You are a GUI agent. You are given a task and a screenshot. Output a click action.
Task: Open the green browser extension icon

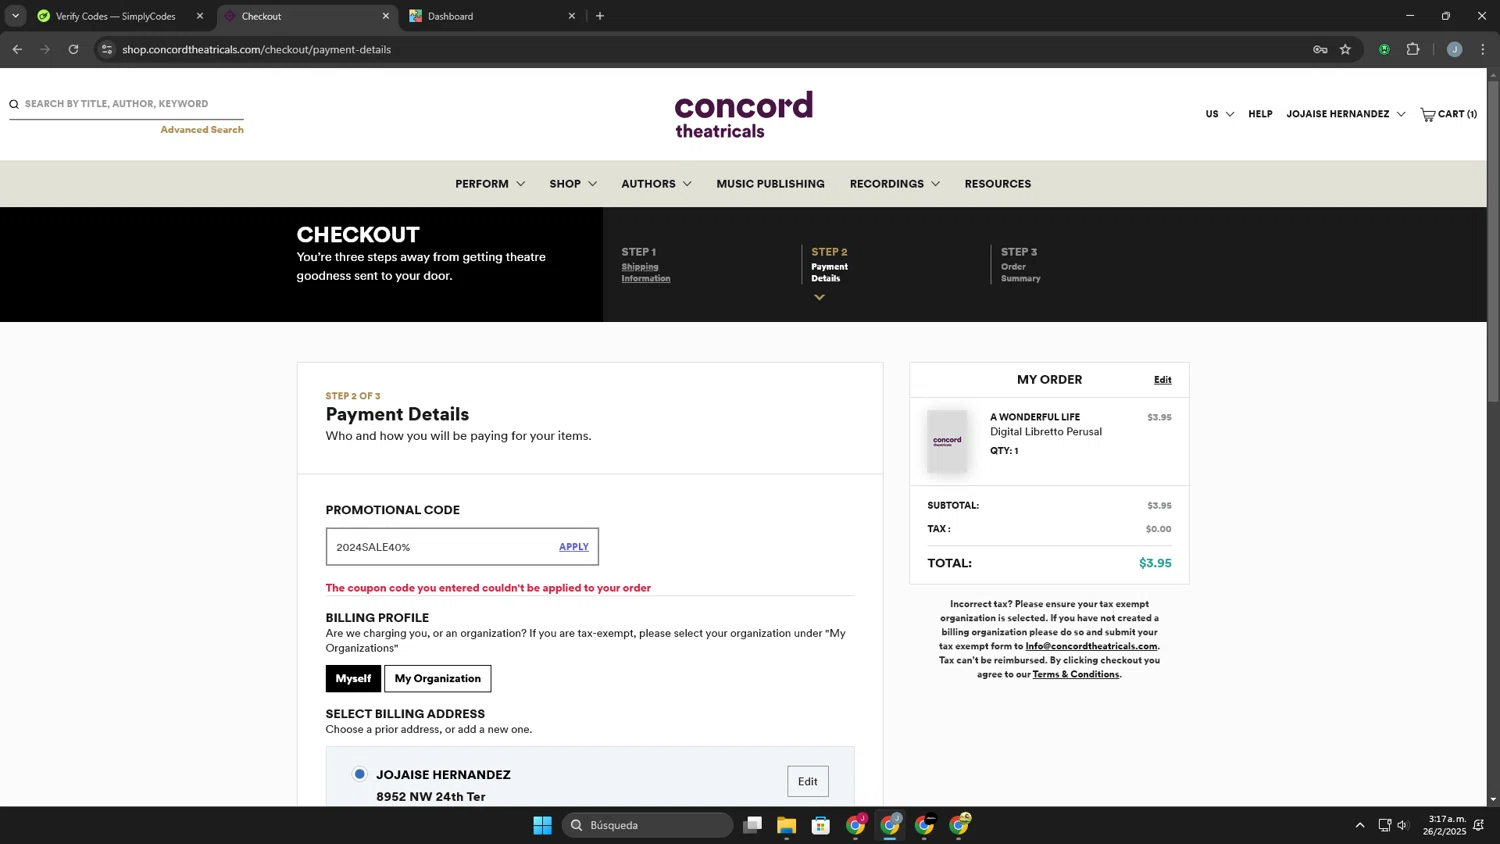pyautogui.click(x=1384, y=49)
